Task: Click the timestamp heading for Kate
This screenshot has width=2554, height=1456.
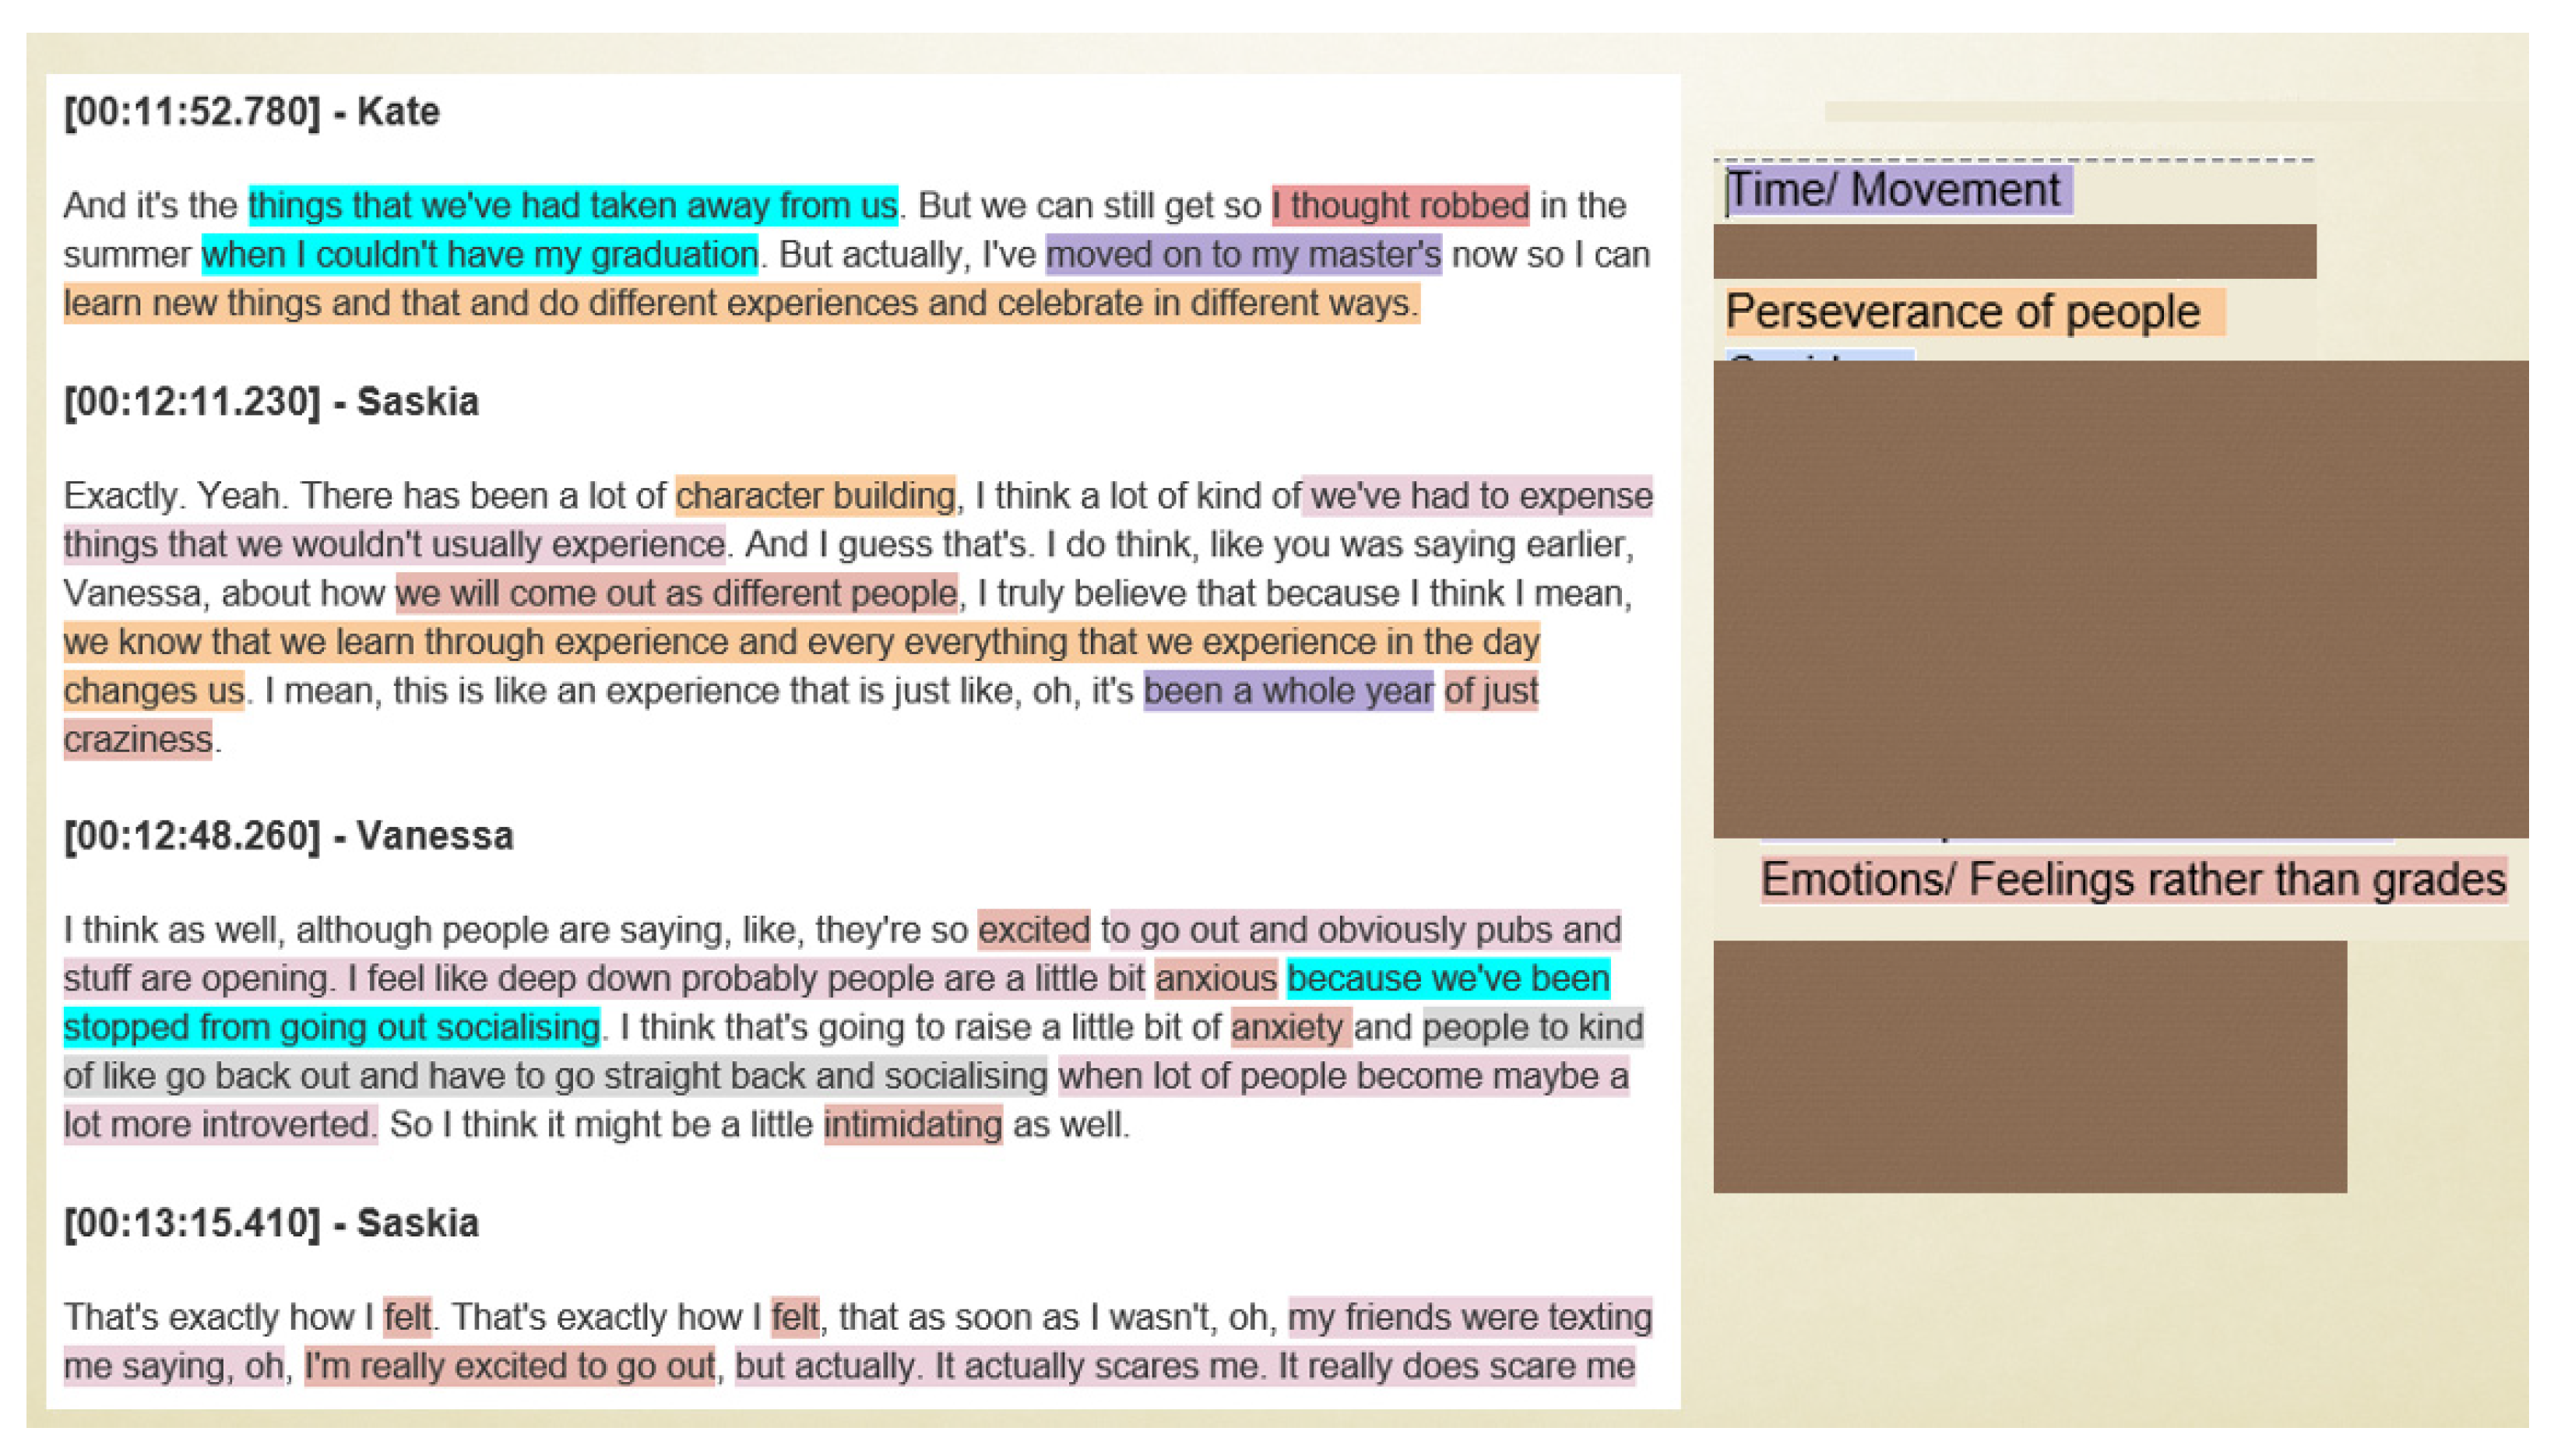Action: click(x=251, y=111)
